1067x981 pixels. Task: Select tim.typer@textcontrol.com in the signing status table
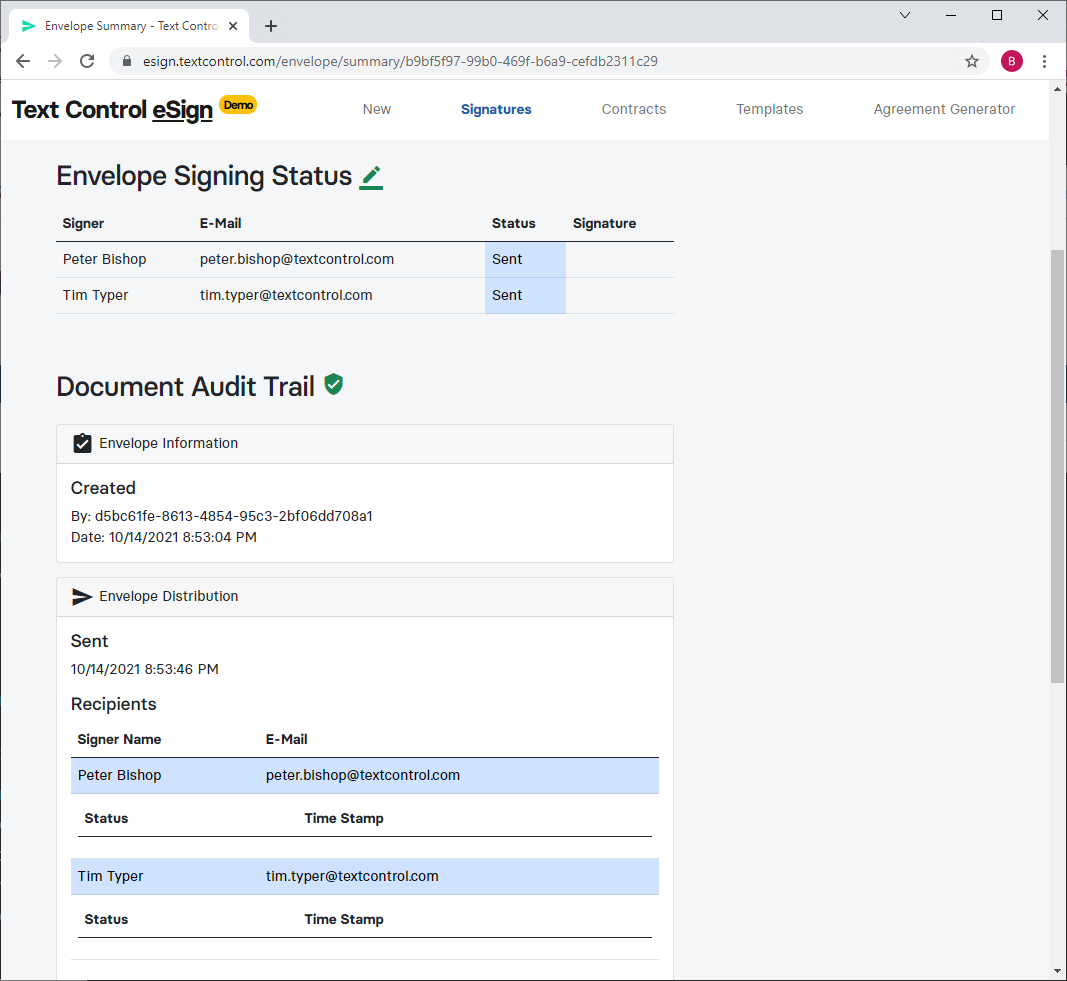(x=286, y=295)
